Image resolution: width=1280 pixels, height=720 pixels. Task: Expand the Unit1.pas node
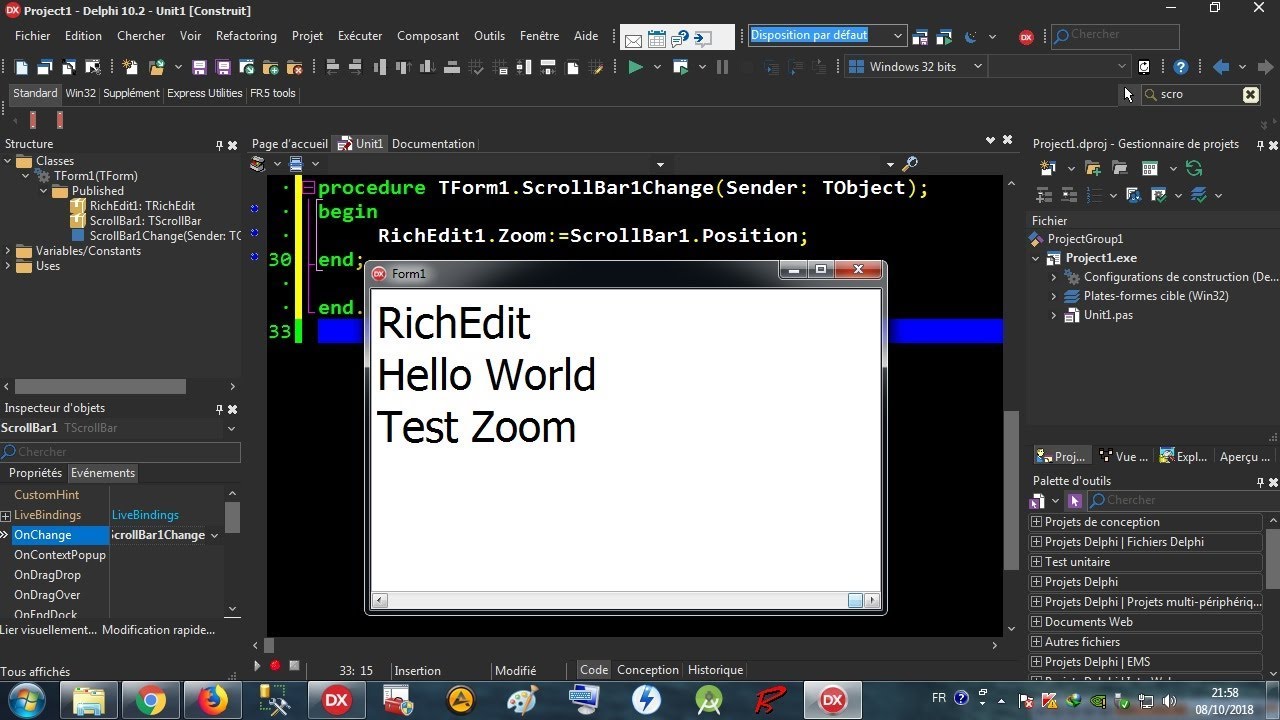pos(1054,315)
